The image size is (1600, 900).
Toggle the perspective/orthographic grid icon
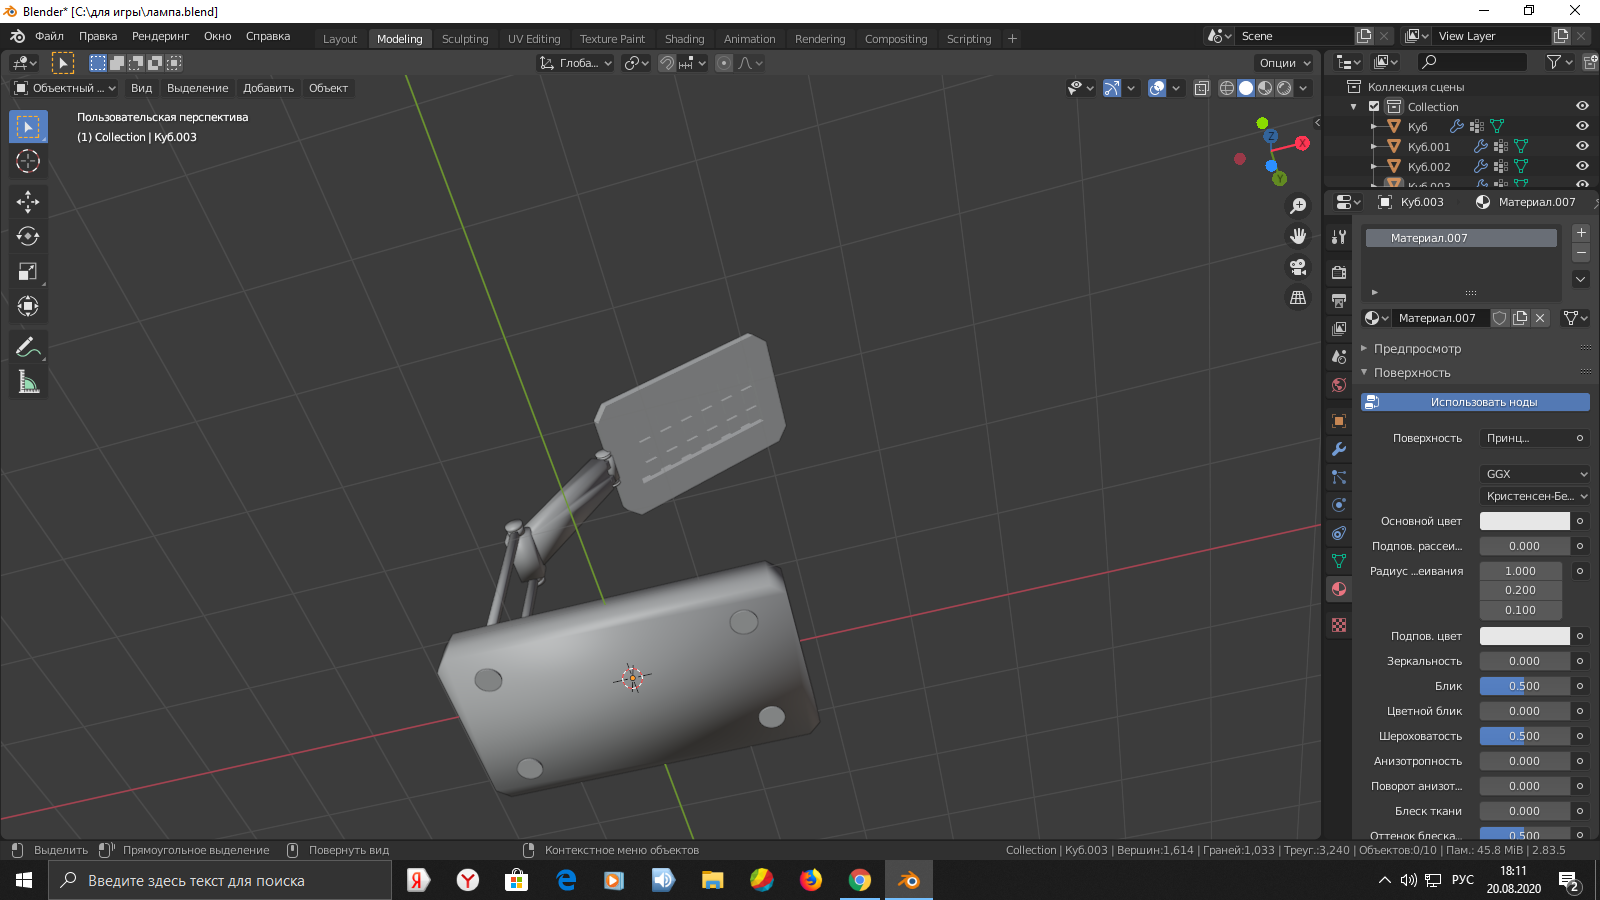(x=1298, y=298)
